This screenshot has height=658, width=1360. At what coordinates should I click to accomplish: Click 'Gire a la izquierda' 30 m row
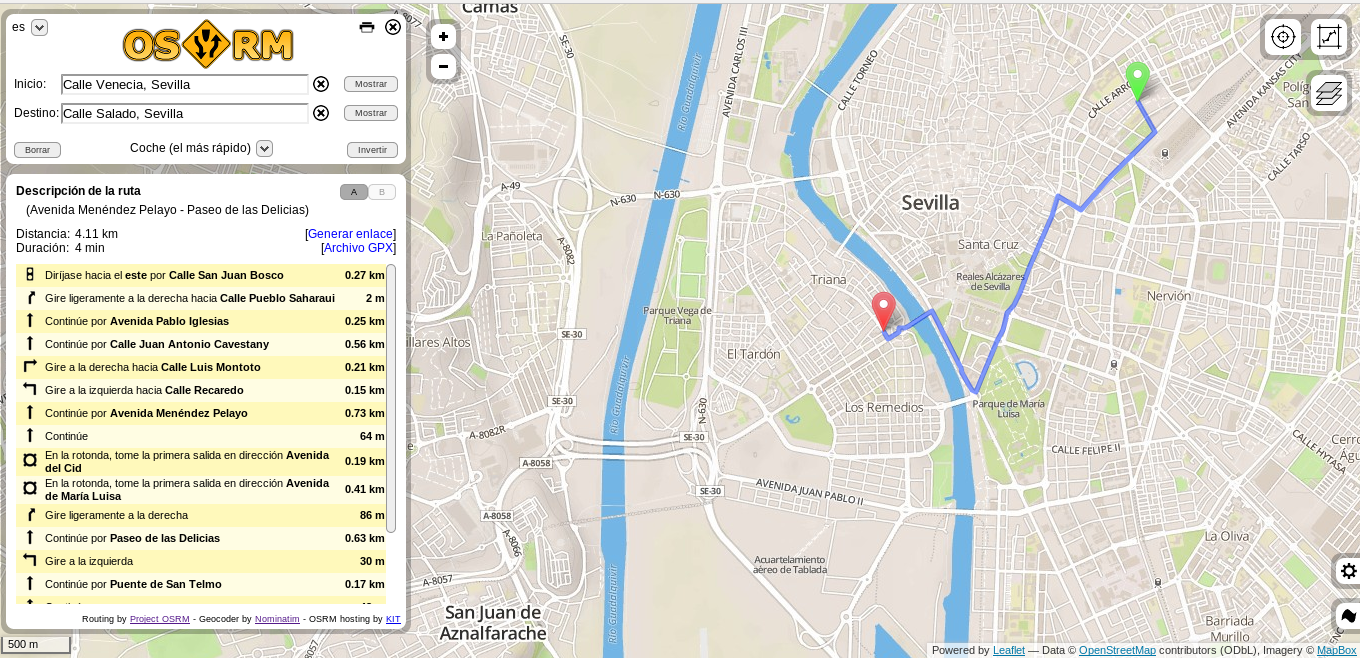click(200, 561)
